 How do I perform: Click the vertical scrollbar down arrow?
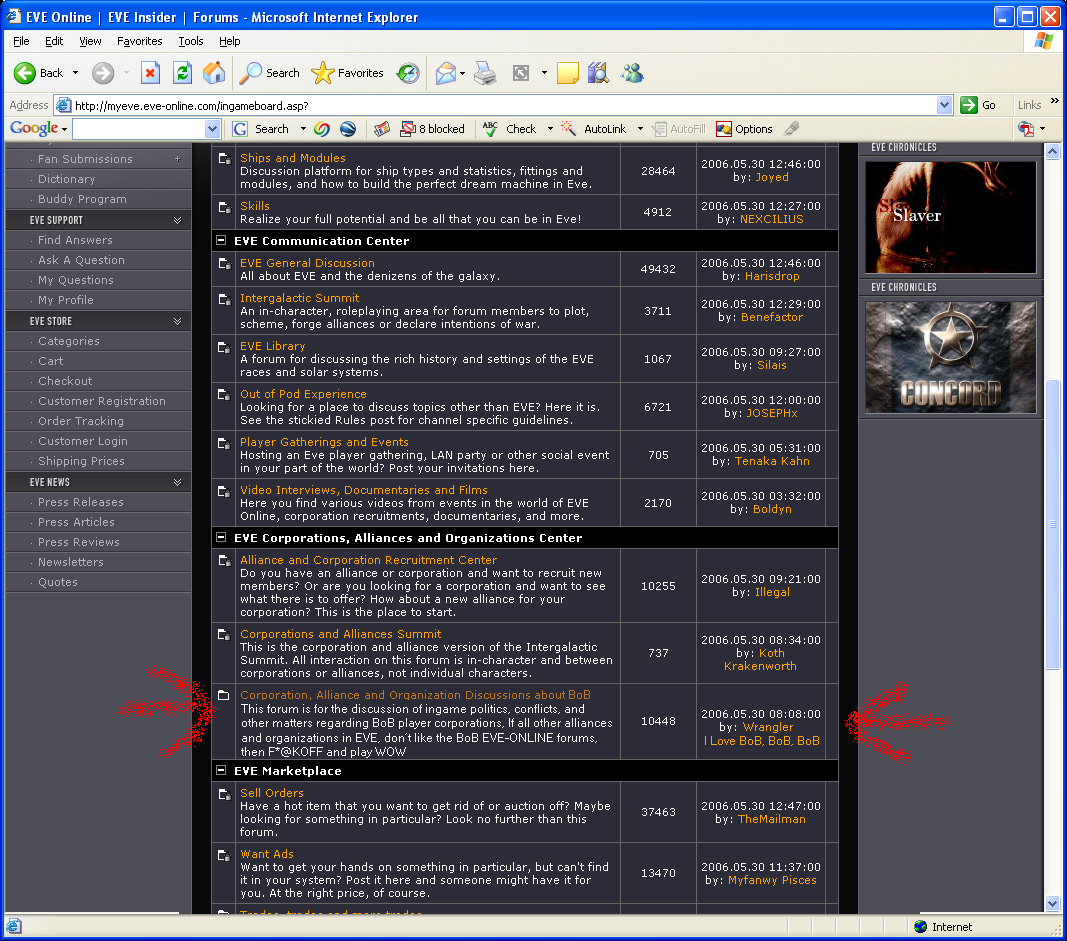click(x=1052, y=904)
